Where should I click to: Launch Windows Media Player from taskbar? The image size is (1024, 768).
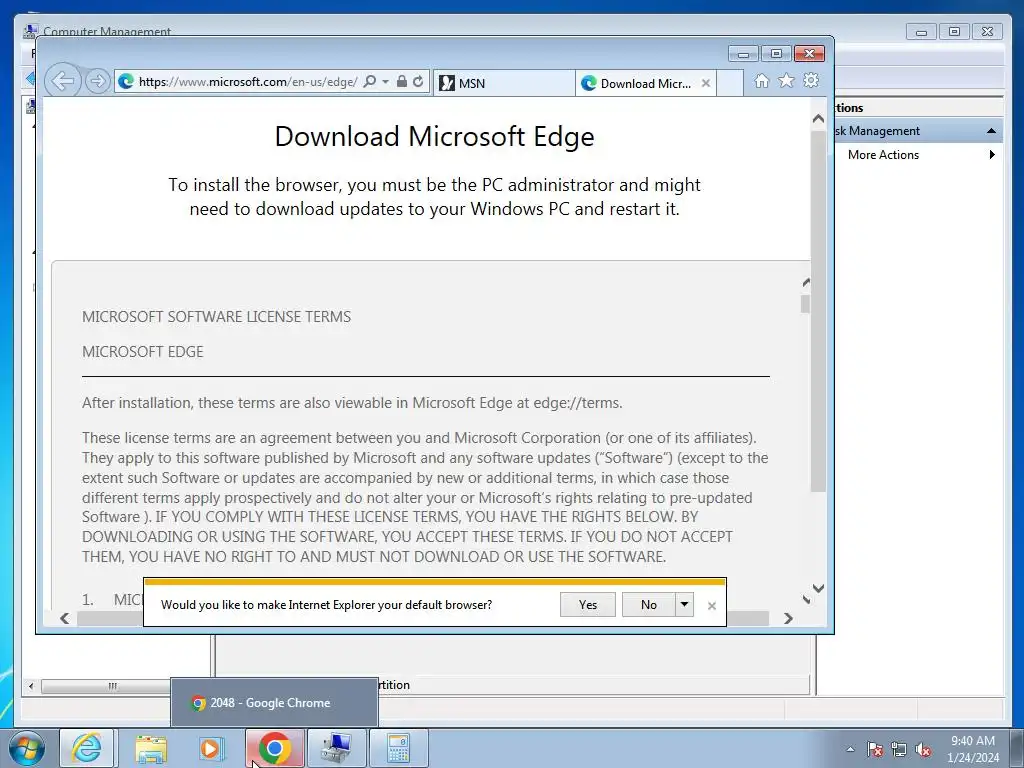coord(212,748)
